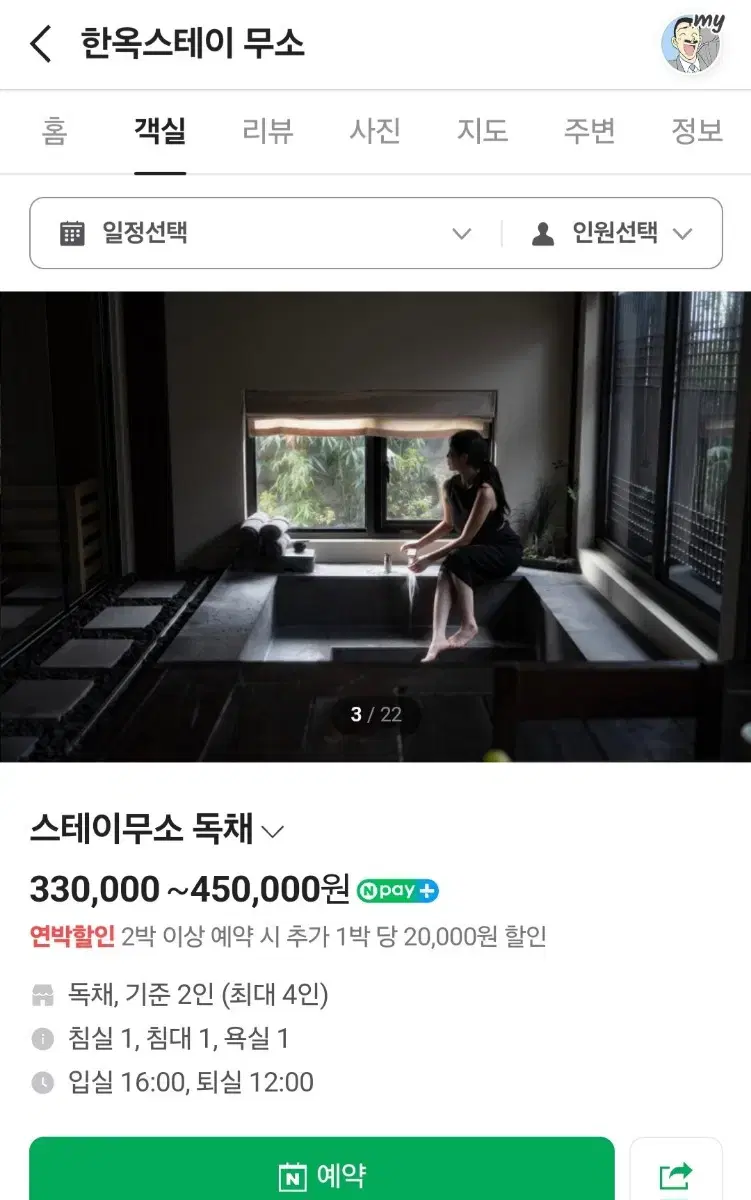Tap the house icon beside 독채

(x=42, y=995)
